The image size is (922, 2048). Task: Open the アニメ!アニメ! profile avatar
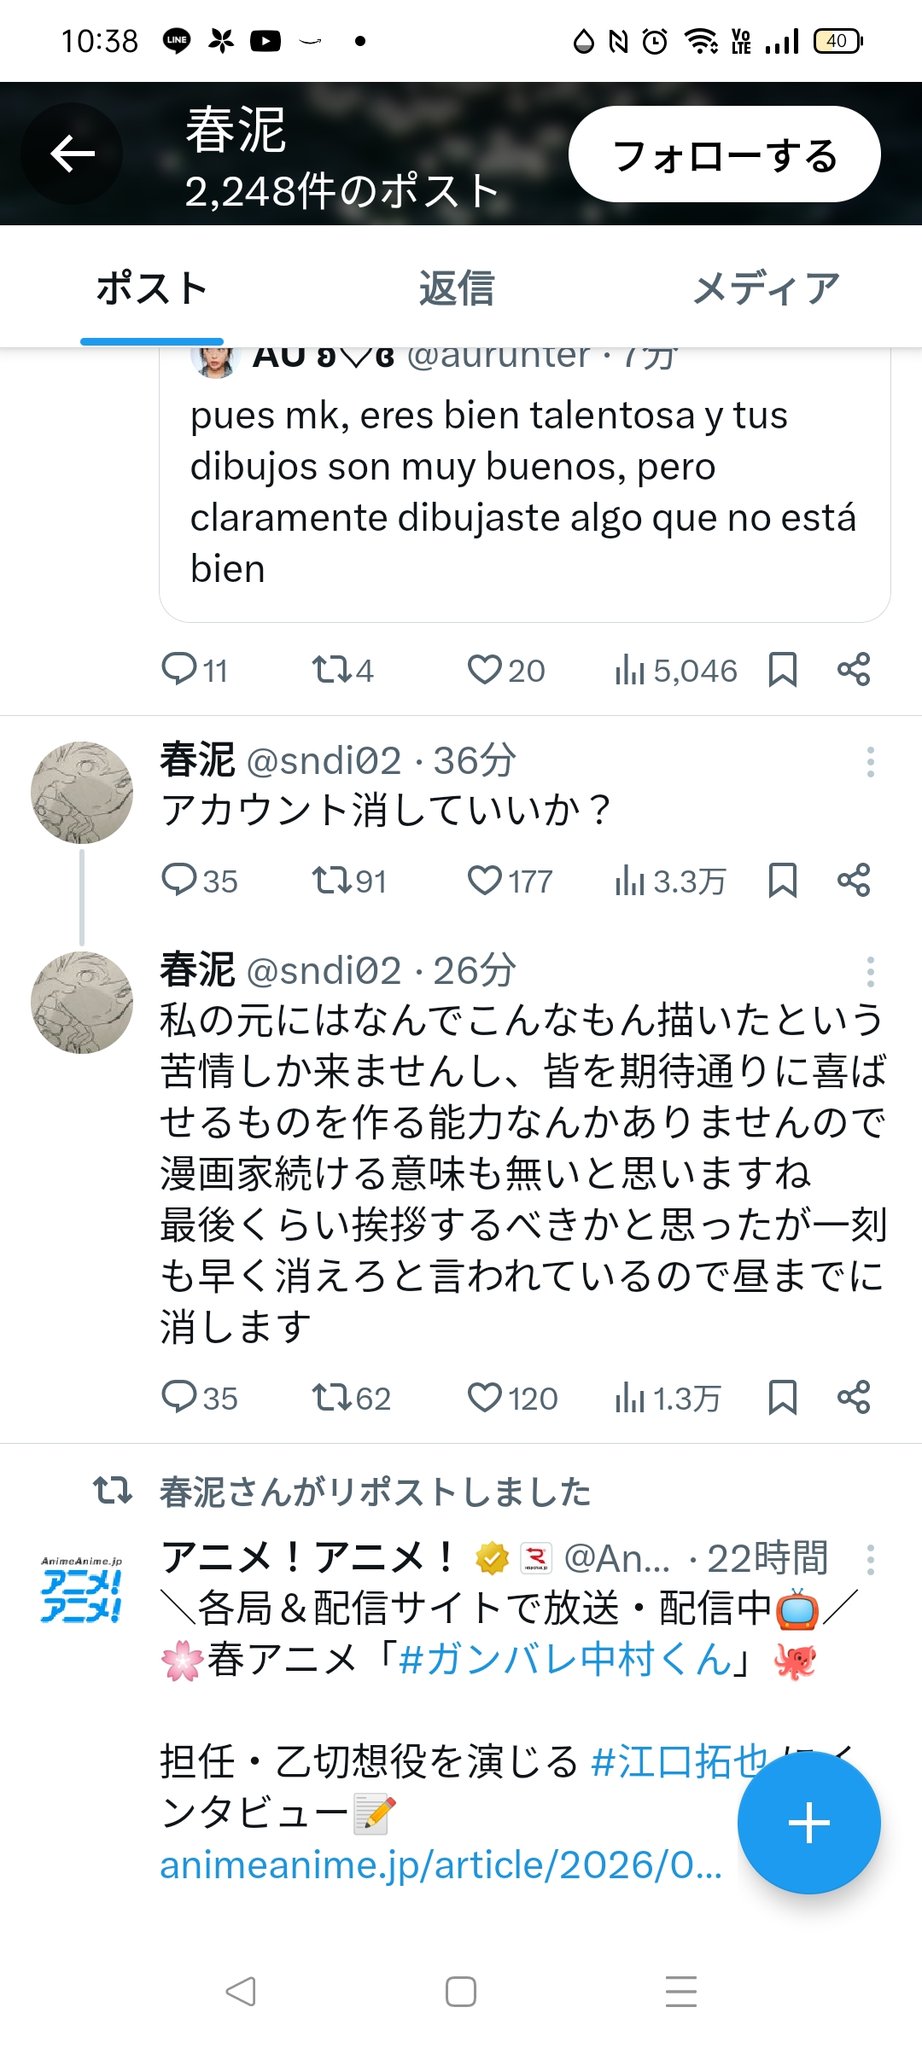coord(82,1588)
